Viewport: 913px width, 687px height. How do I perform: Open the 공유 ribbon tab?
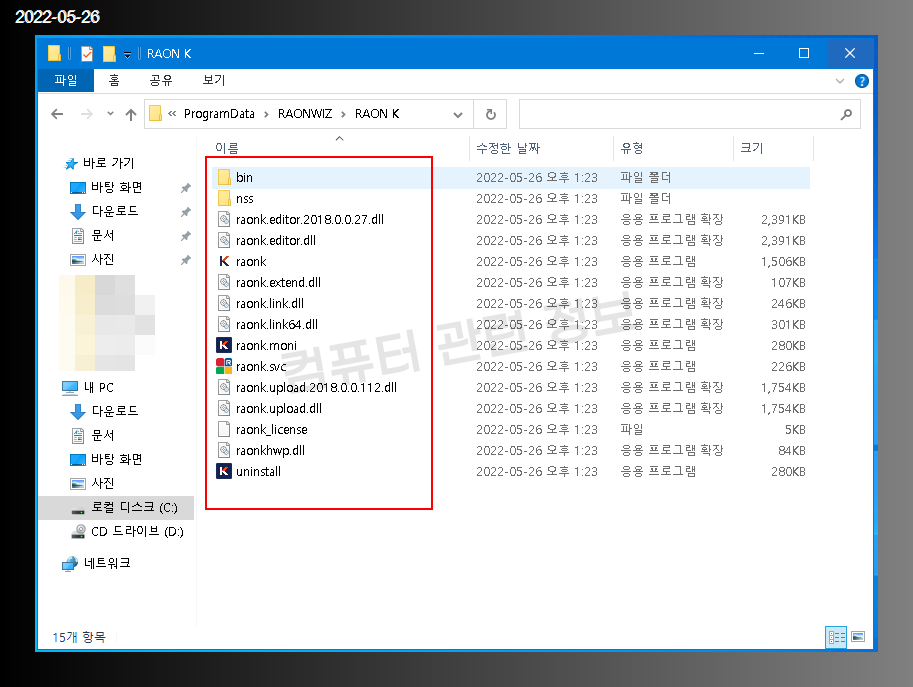(x=161, y=80)
